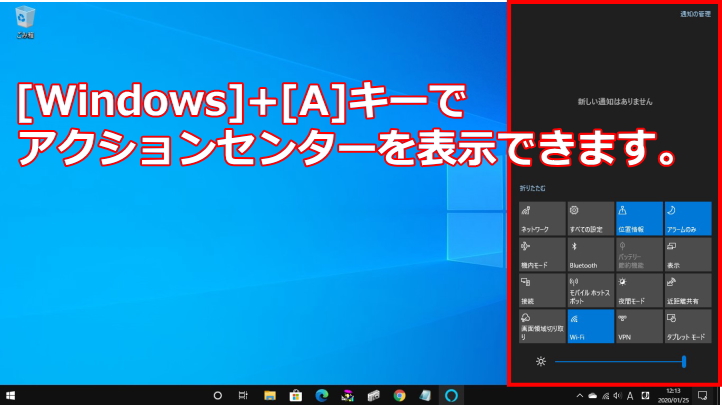Open the VPN quick action tile
Screen dimensions: 722x405
pyautogui.click(x=638, y=326)
